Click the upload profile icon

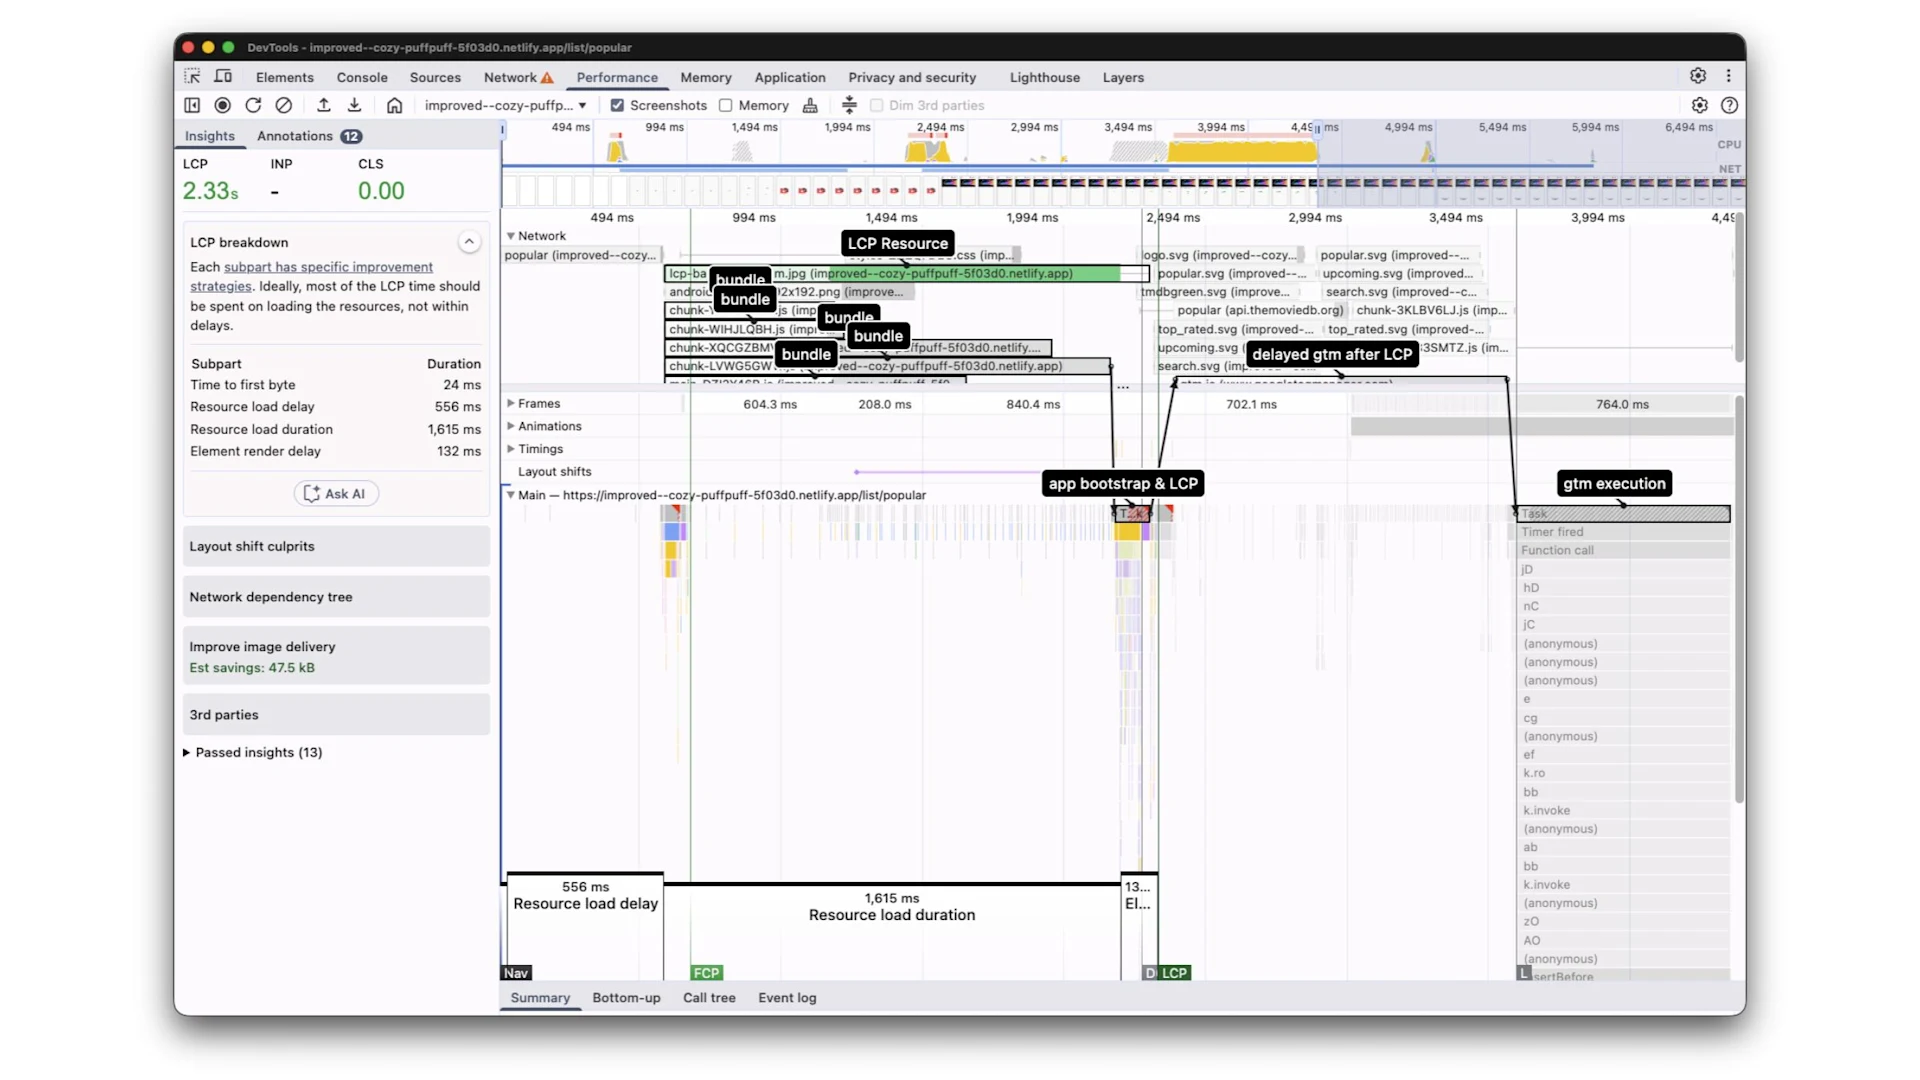click(x=323, y=105)
